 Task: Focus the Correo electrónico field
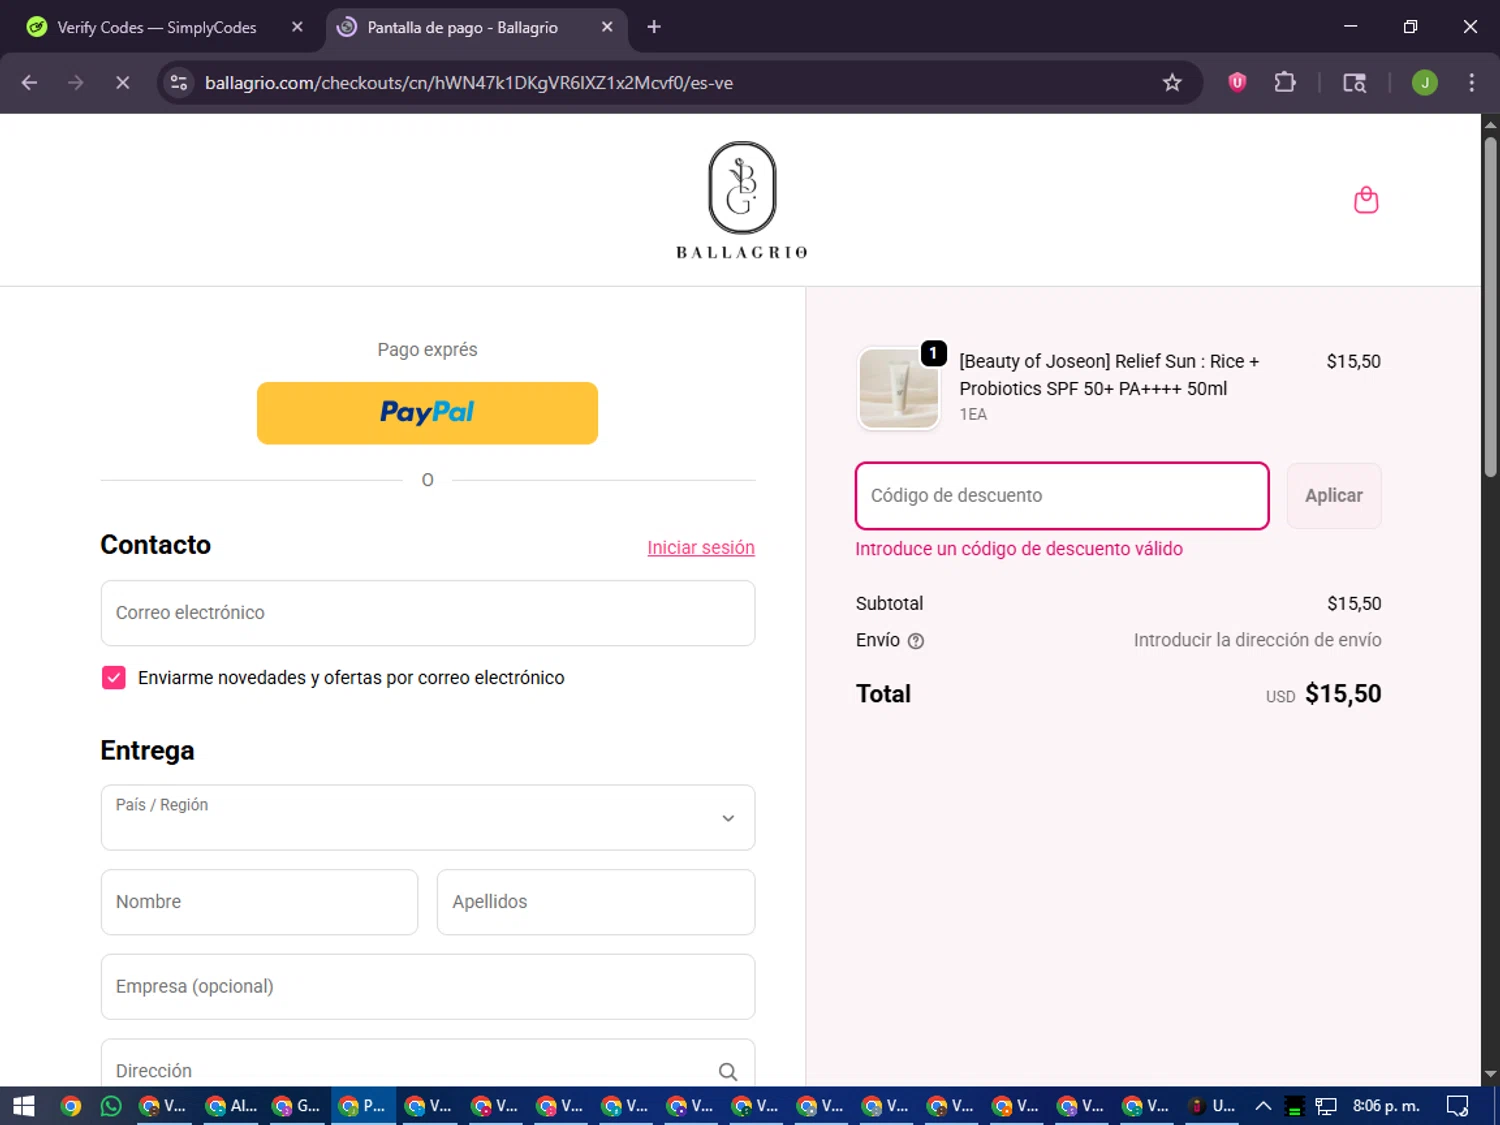[x=428, y=613]
